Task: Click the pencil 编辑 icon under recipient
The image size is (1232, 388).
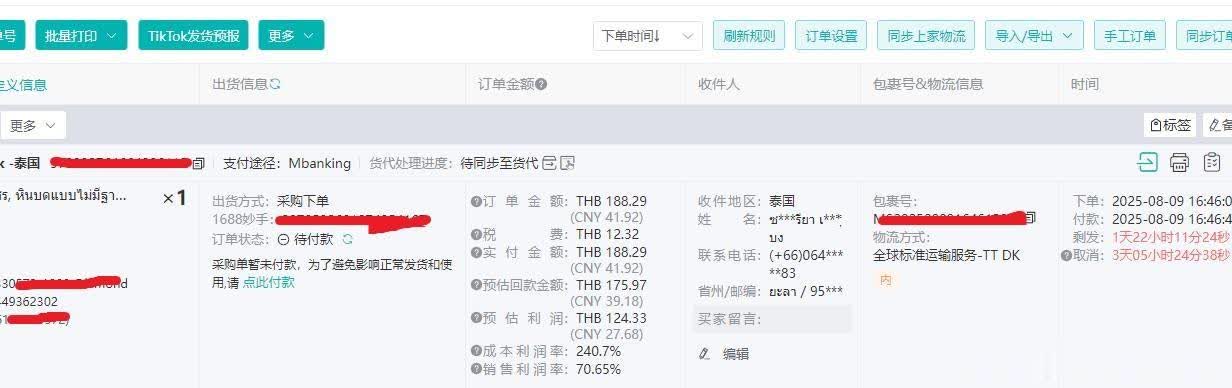Action: 705,353
